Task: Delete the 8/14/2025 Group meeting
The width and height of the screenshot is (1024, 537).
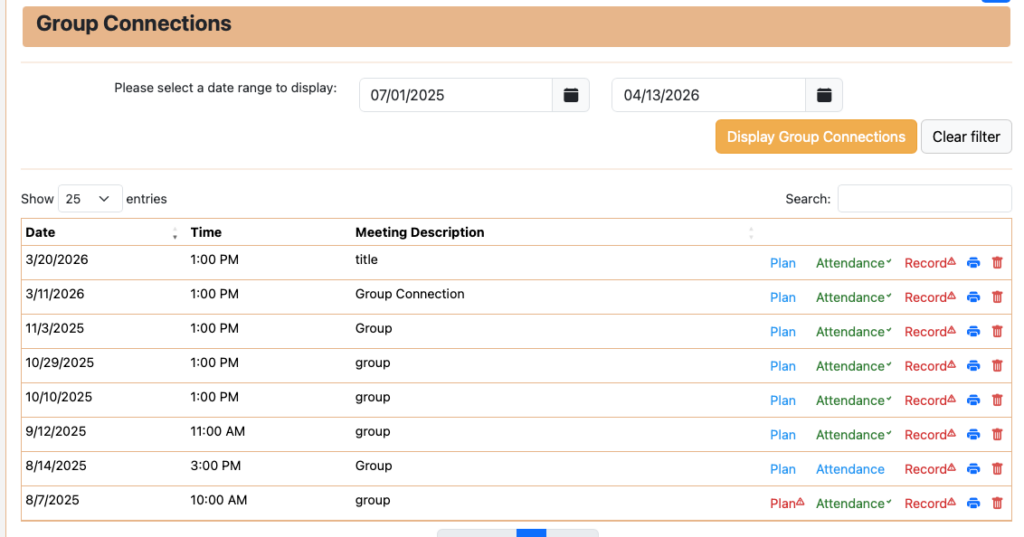Action: [997, 469]
